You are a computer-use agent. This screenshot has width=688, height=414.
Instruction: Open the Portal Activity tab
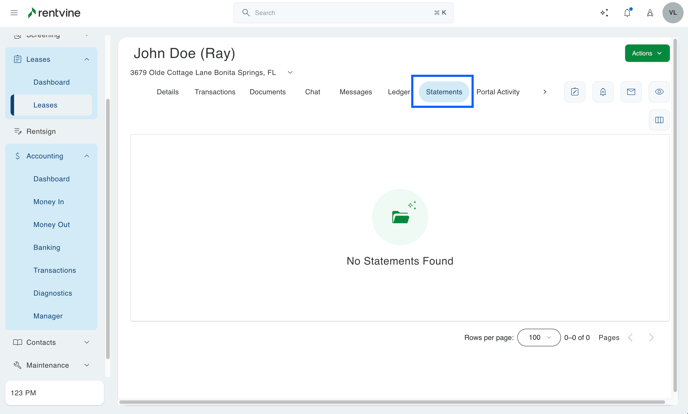pyautogui.click(x=497, y=92)
